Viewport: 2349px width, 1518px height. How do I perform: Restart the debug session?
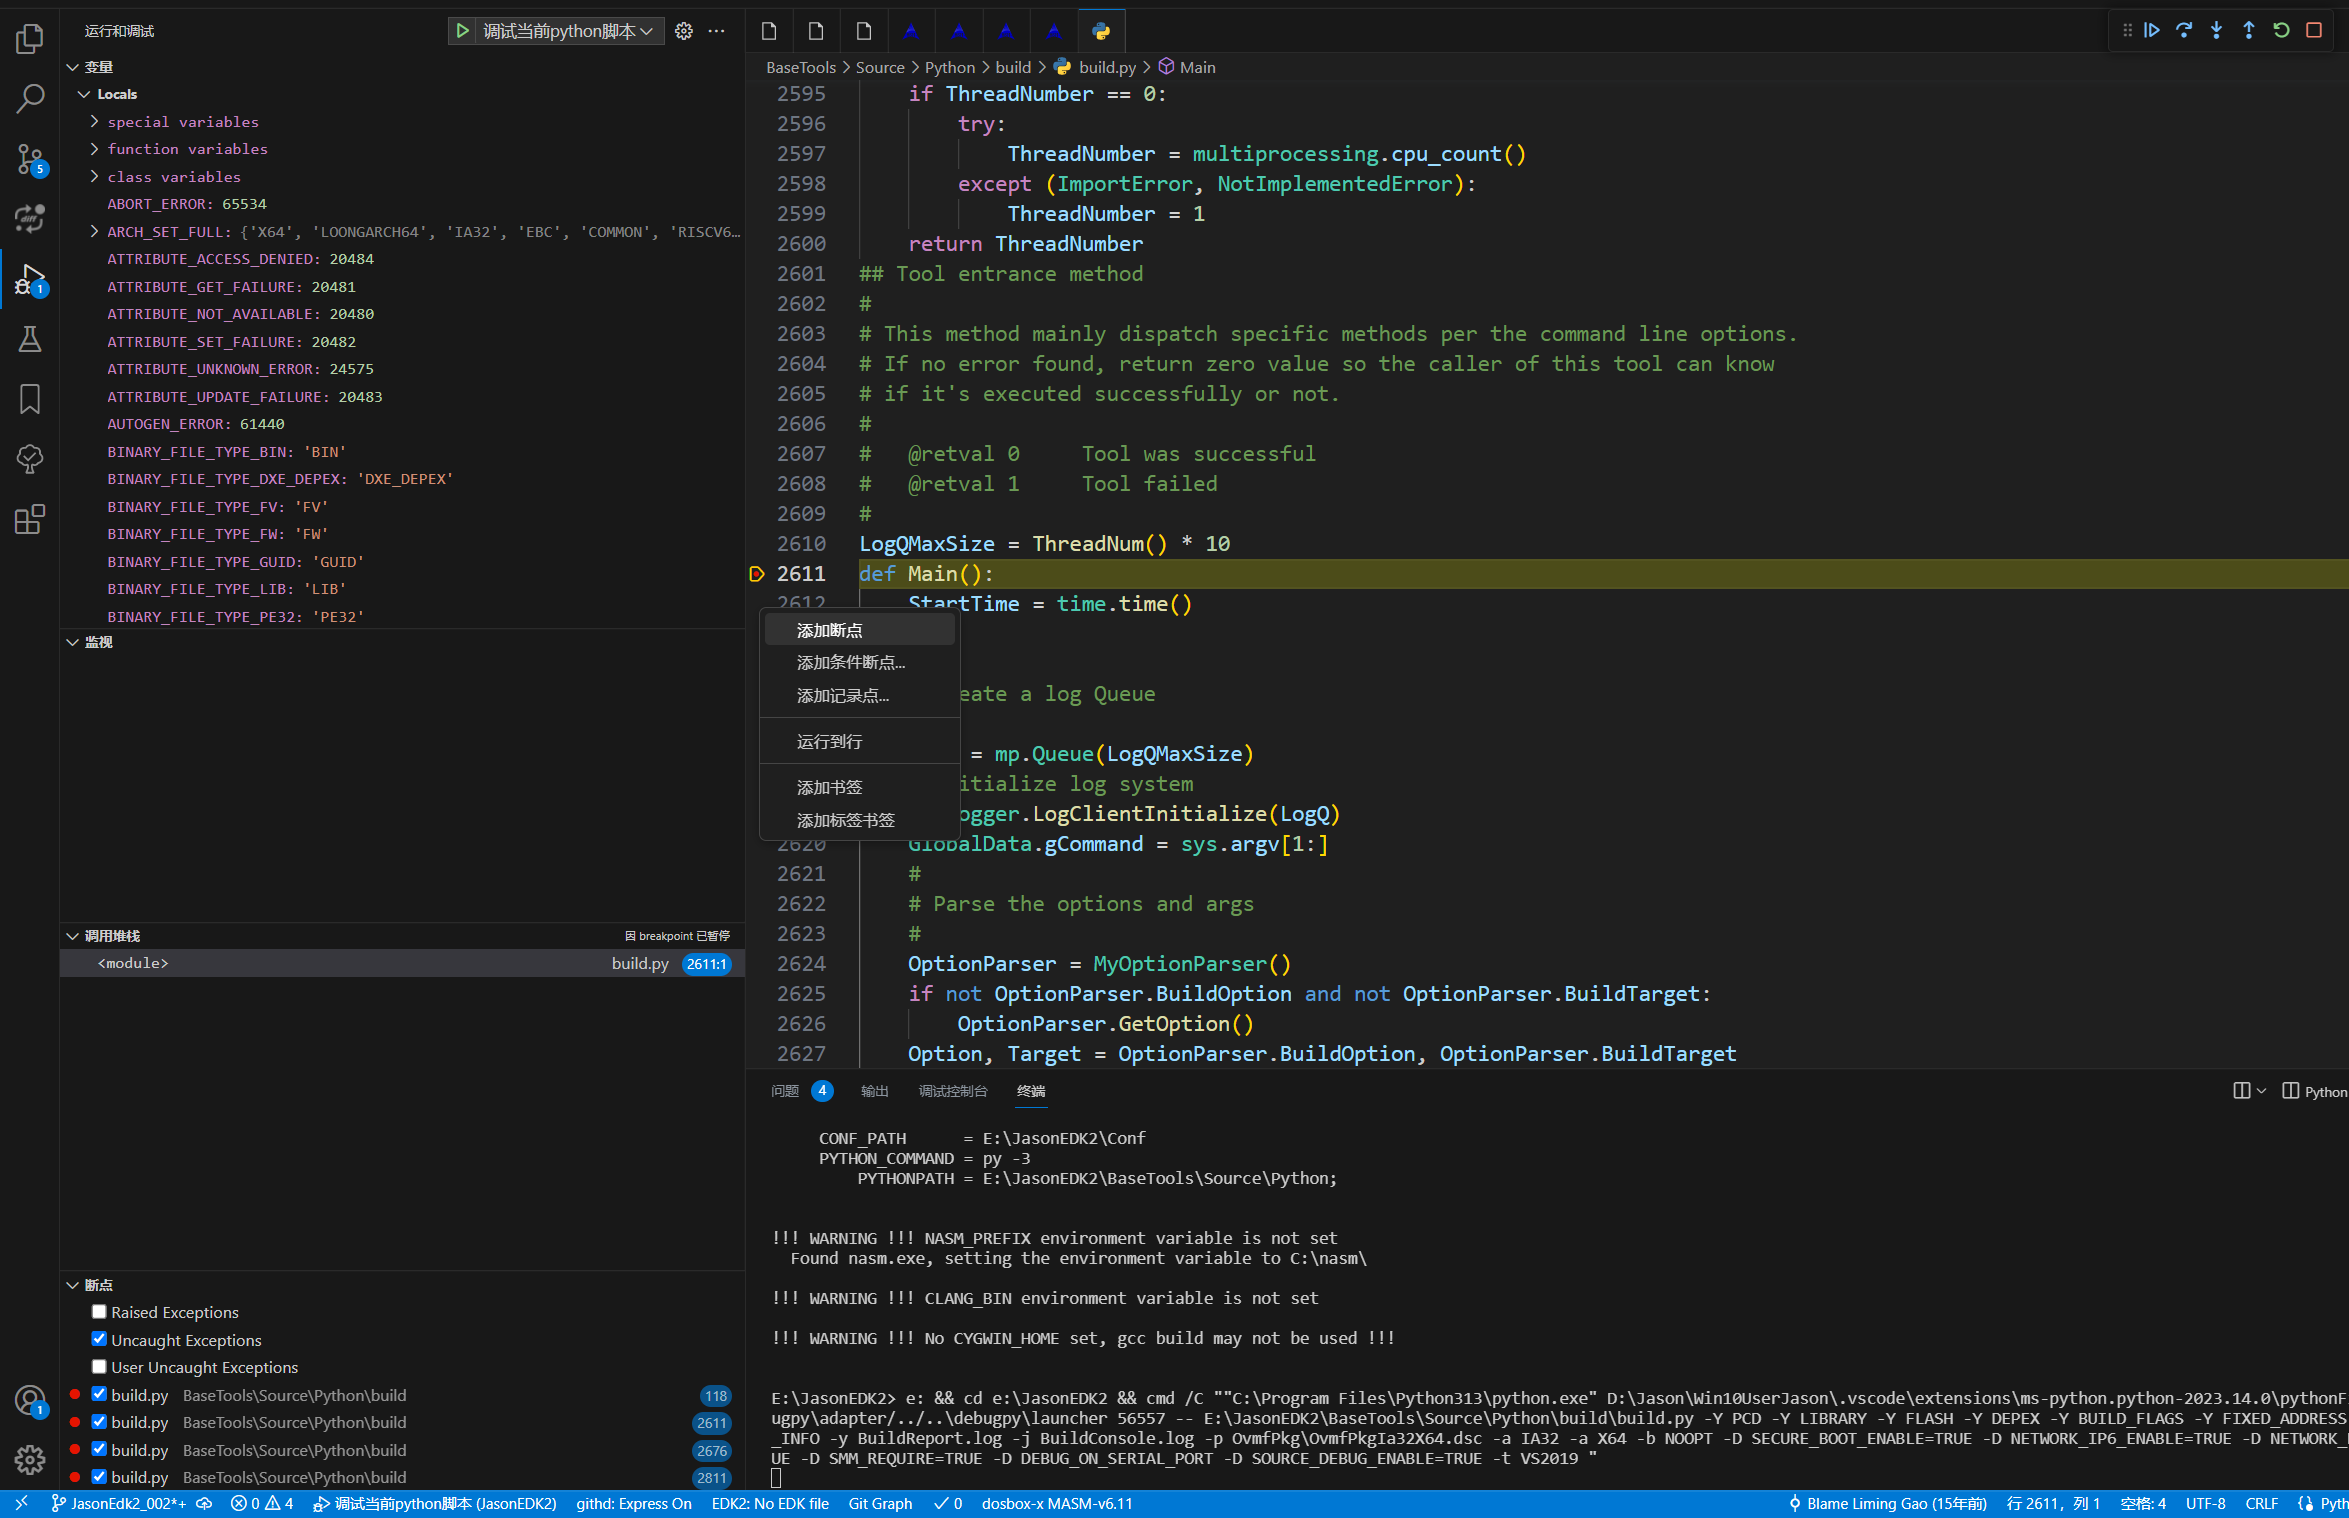pos(2281,30)
